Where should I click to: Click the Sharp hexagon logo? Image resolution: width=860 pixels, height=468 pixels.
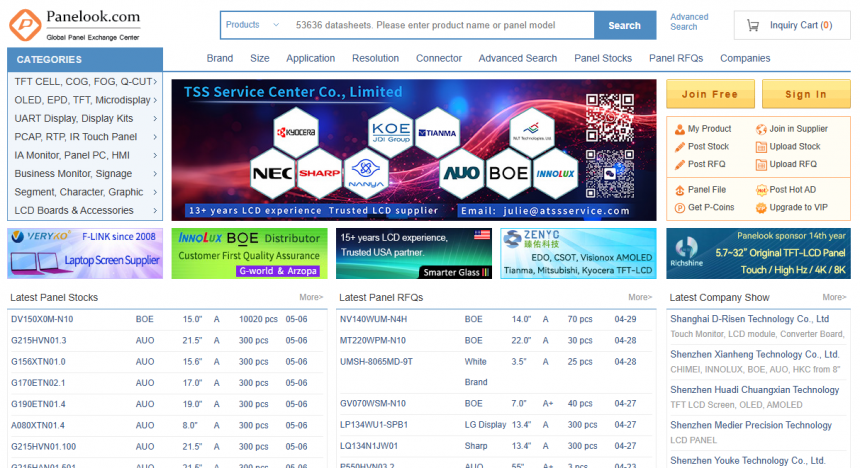(319, 173)
